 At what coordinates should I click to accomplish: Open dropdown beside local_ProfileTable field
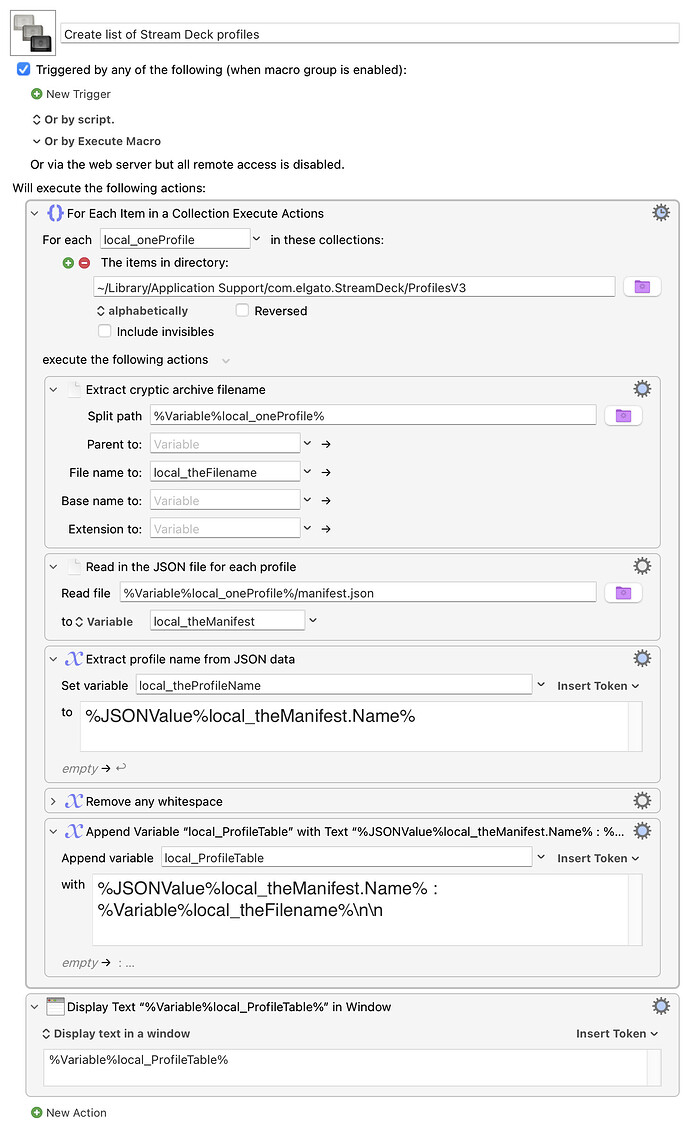[541, 858]
